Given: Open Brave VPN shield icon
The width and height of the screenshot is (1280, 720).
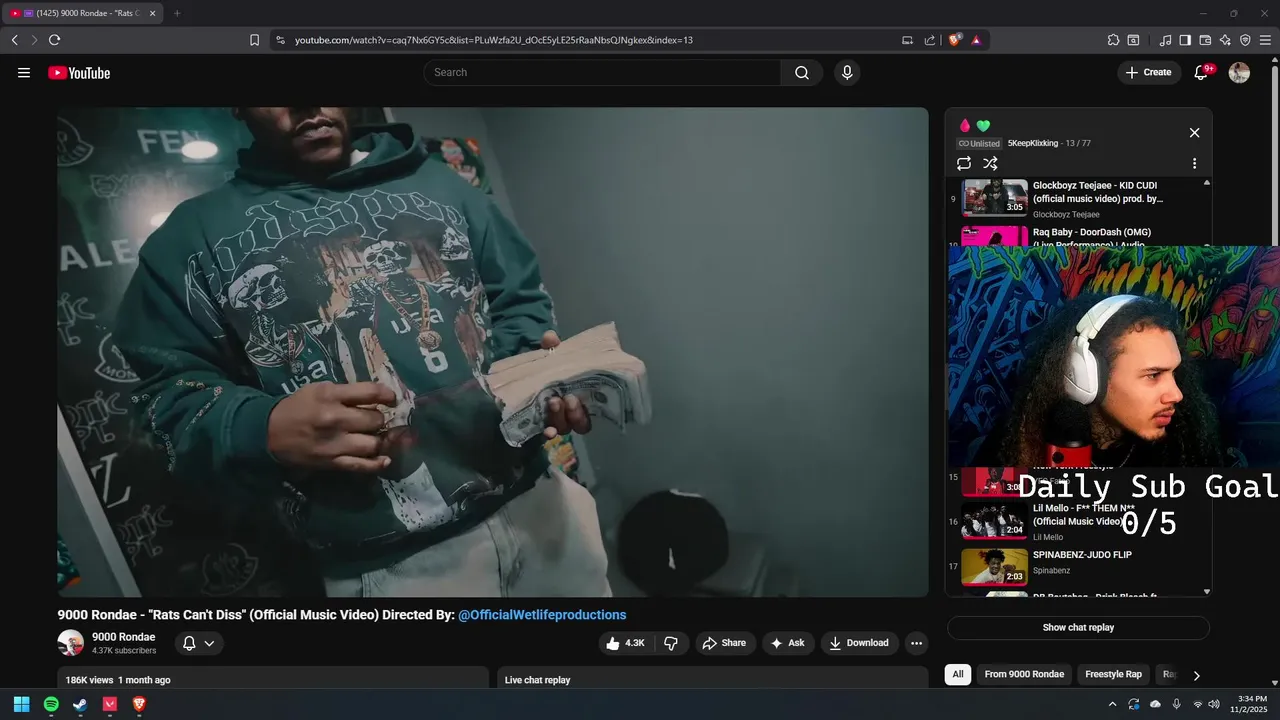Looking at the screenshot, I should (1245, 40).
